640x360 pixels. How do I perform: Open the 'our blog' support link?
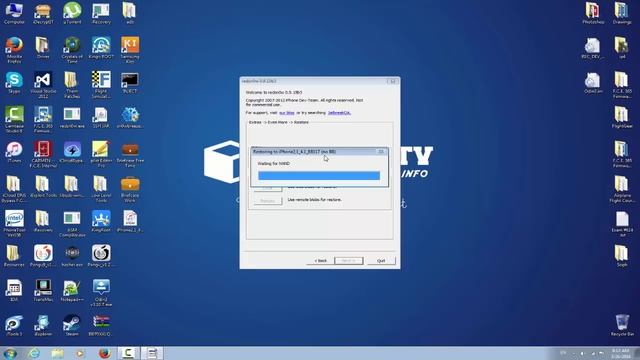click(x=287, y=113)
